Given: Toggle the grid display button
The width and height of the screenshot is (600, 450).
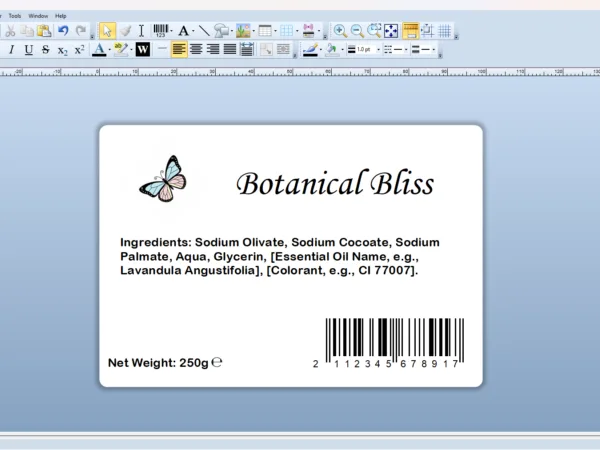Looking at the screenshot, I should coord(444,31).
